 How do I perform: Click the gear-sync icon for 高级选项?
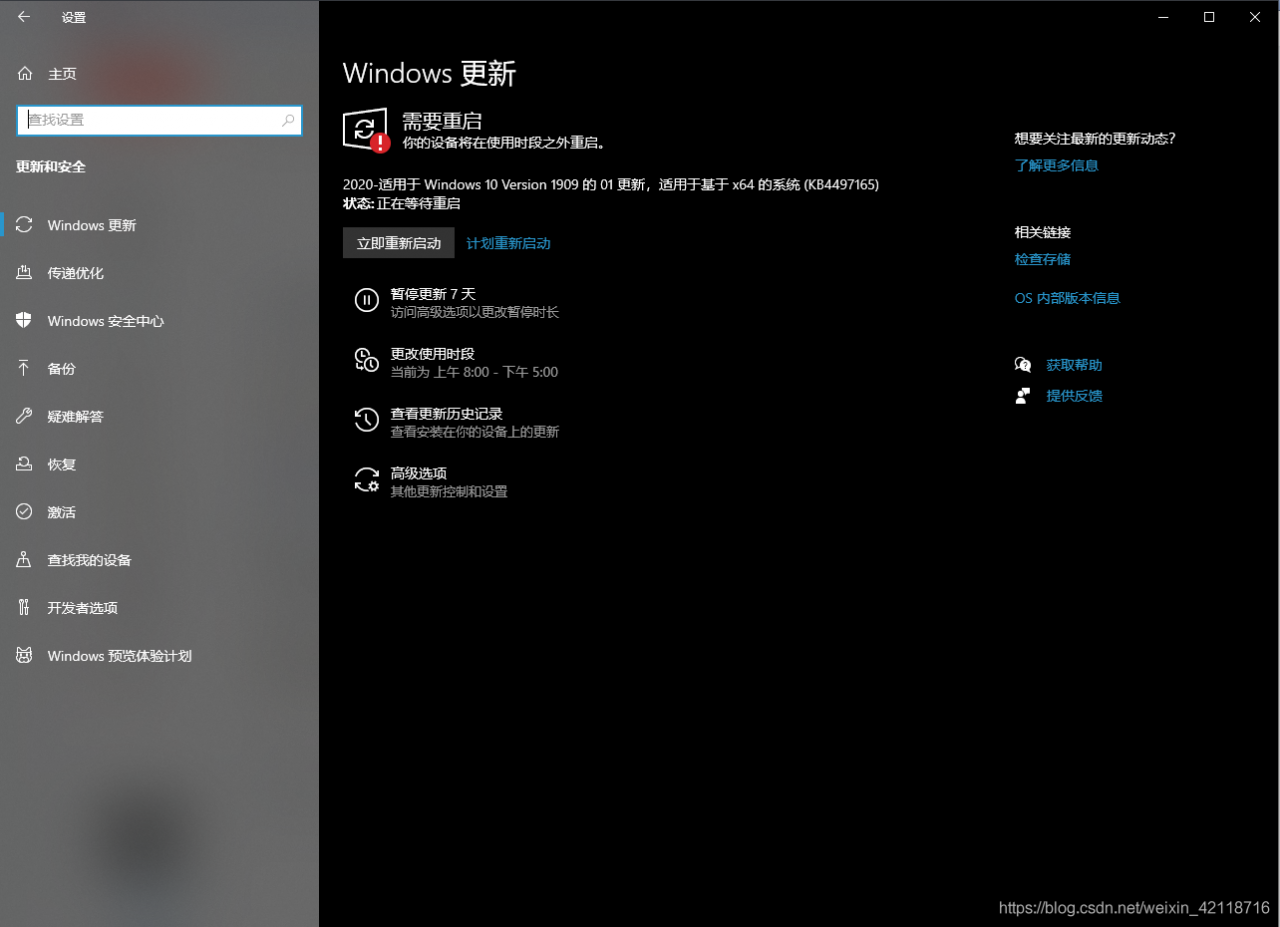tap(367, 480)
